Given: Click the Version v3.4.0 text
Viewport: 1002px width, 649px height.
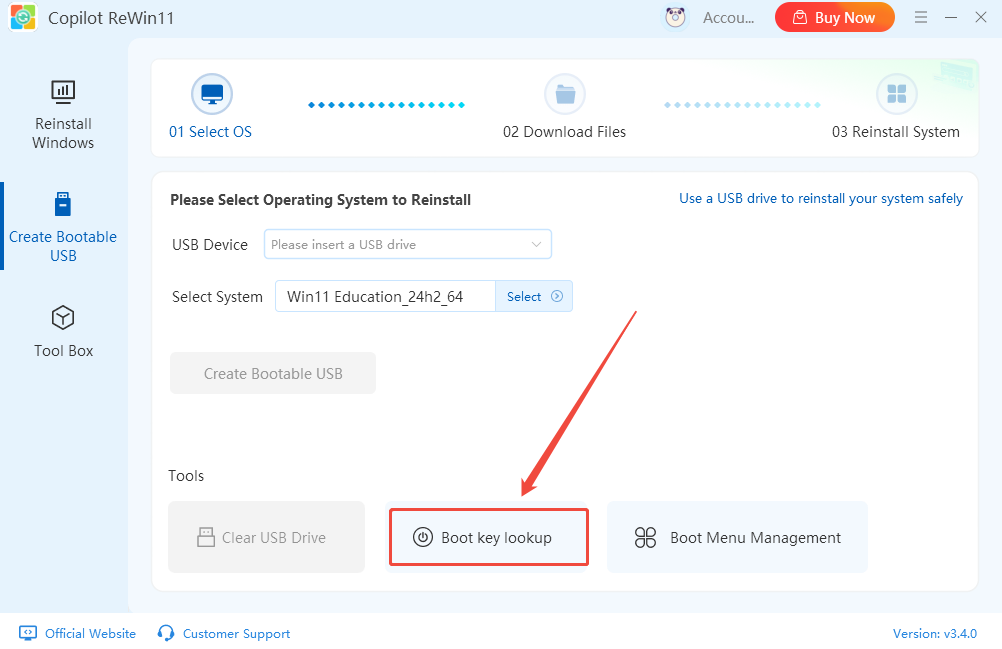Looking at the screenshot, I should pos(934,633).
